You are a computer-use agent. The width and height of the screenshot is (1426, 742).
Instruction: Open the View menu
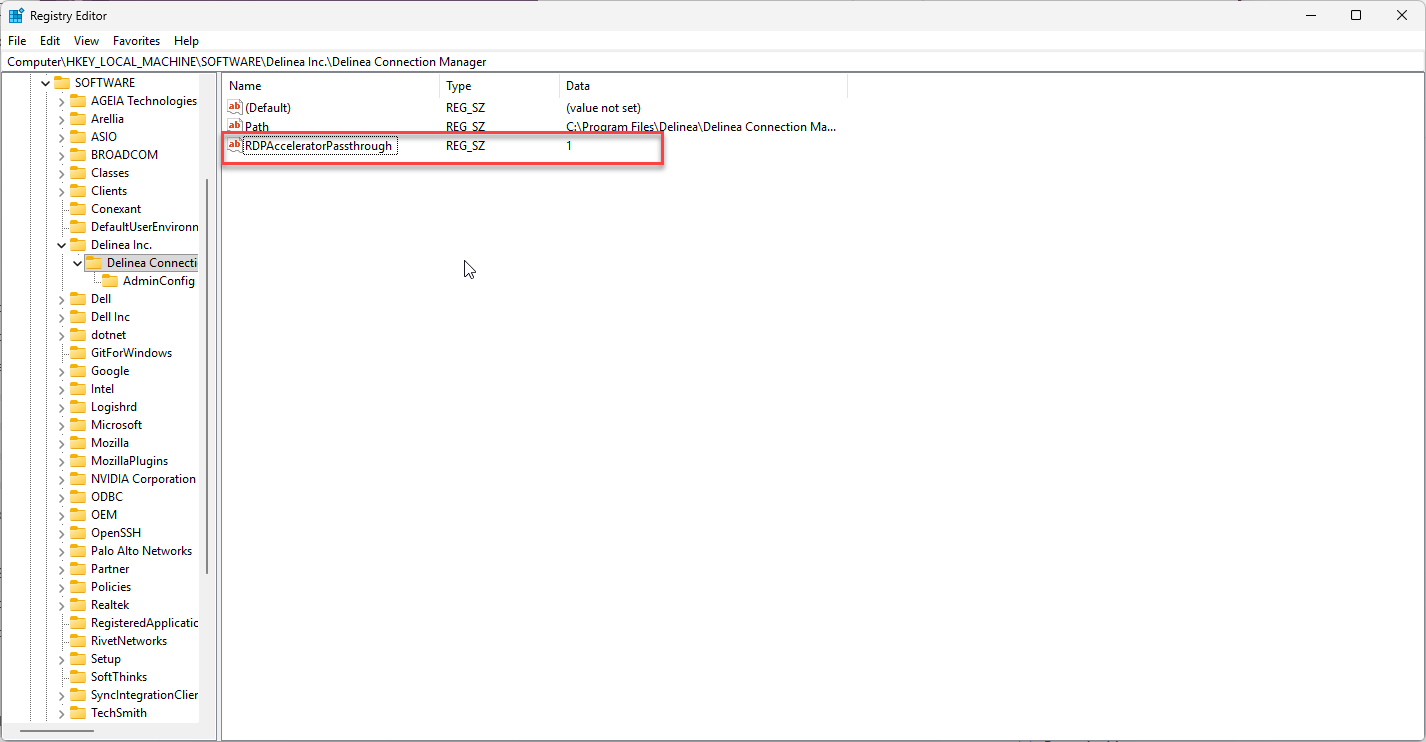coord(86,41)
